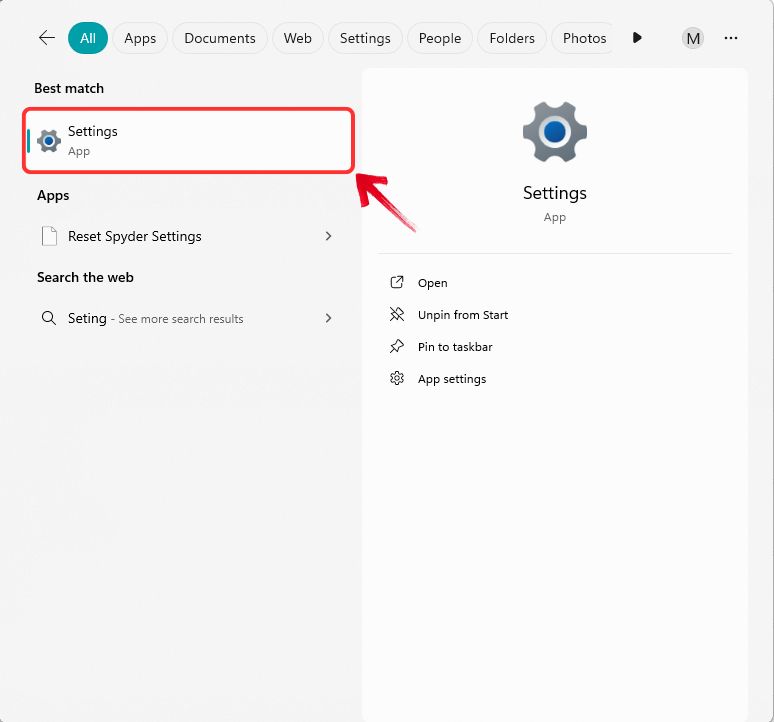
Task: Go back using the left arrow
Action: tap(47, 38)
